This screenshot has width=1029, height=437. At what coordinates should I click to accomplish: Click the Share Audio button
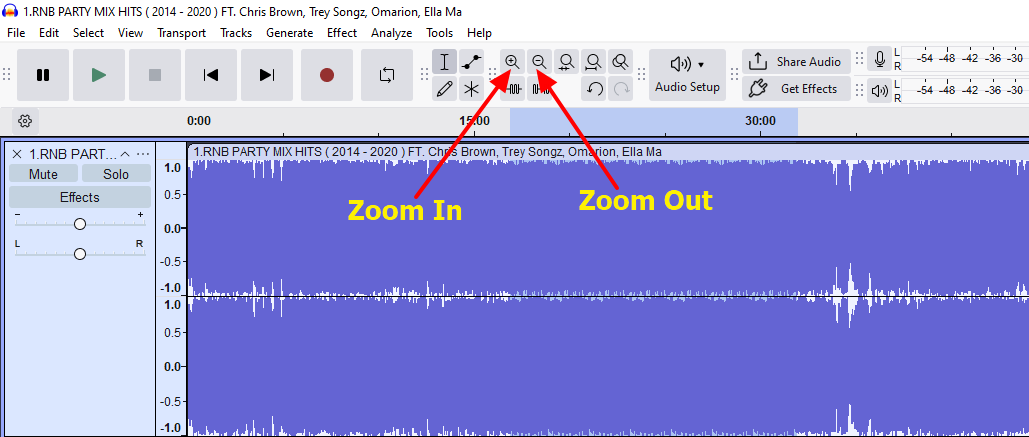pyautogui.click(x=797, y=62)
